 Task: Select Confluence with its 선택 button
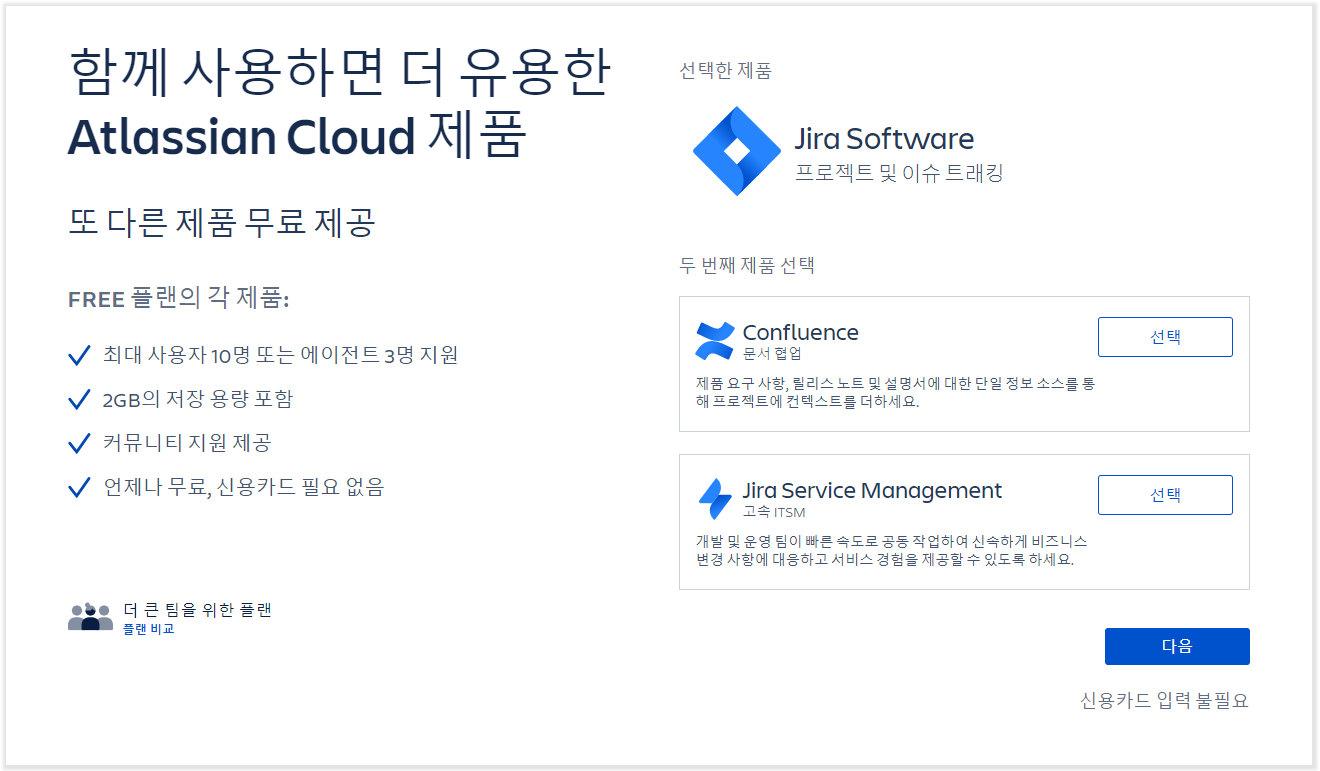tap(1165, 337)
